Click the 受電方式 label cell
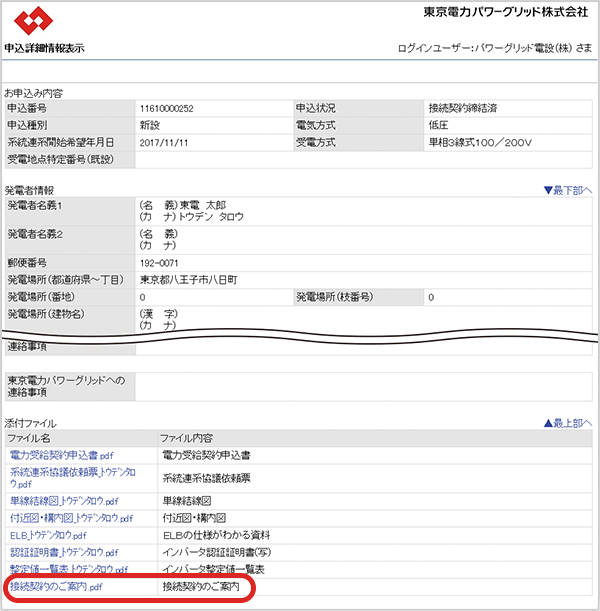600x611 pixels. [x=359, y=143]
